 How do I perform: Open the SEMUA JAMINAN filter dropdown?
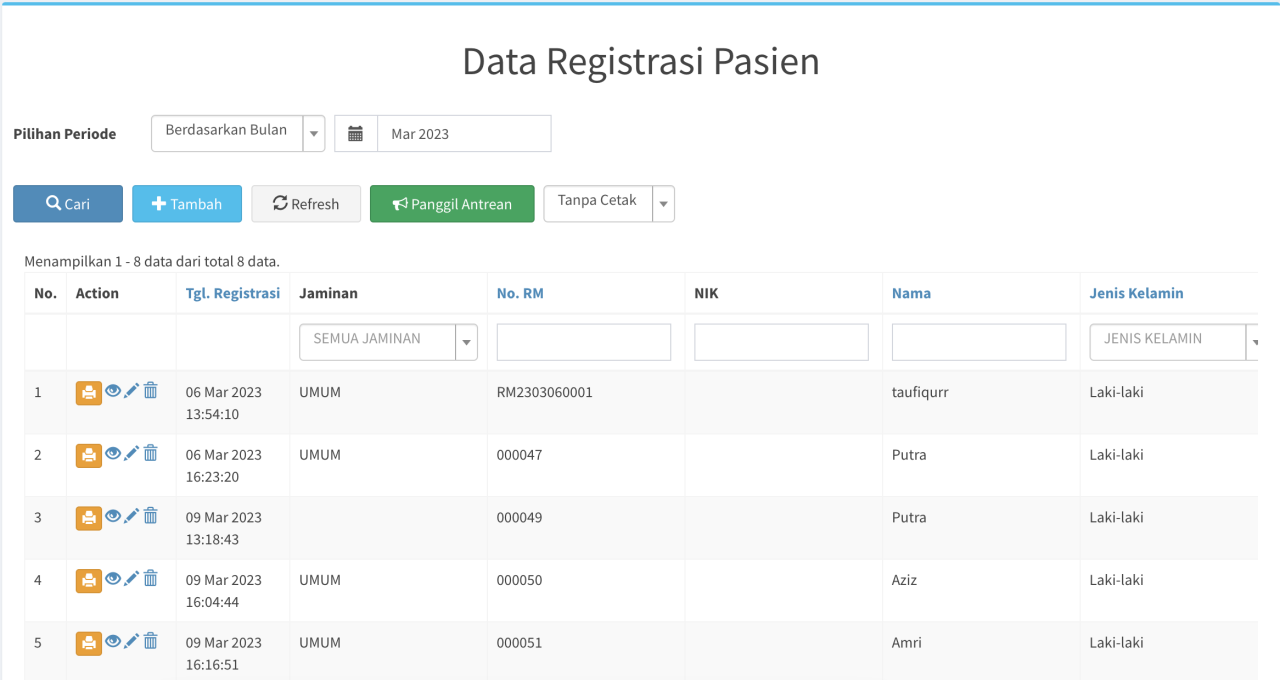[389, 342]
